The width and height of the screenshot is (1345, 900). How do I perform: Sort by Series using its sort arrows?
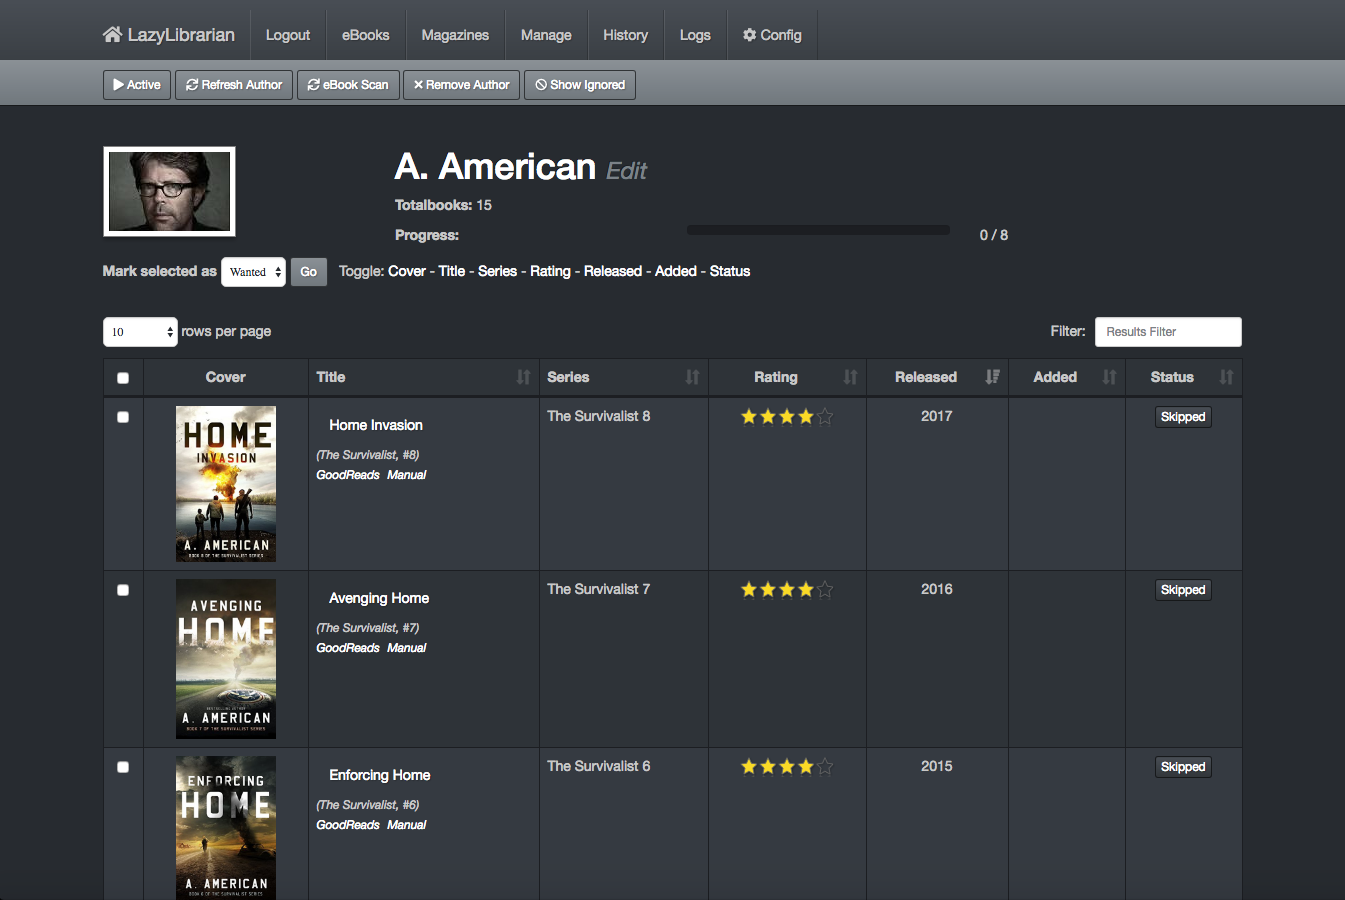coord(692,377)
